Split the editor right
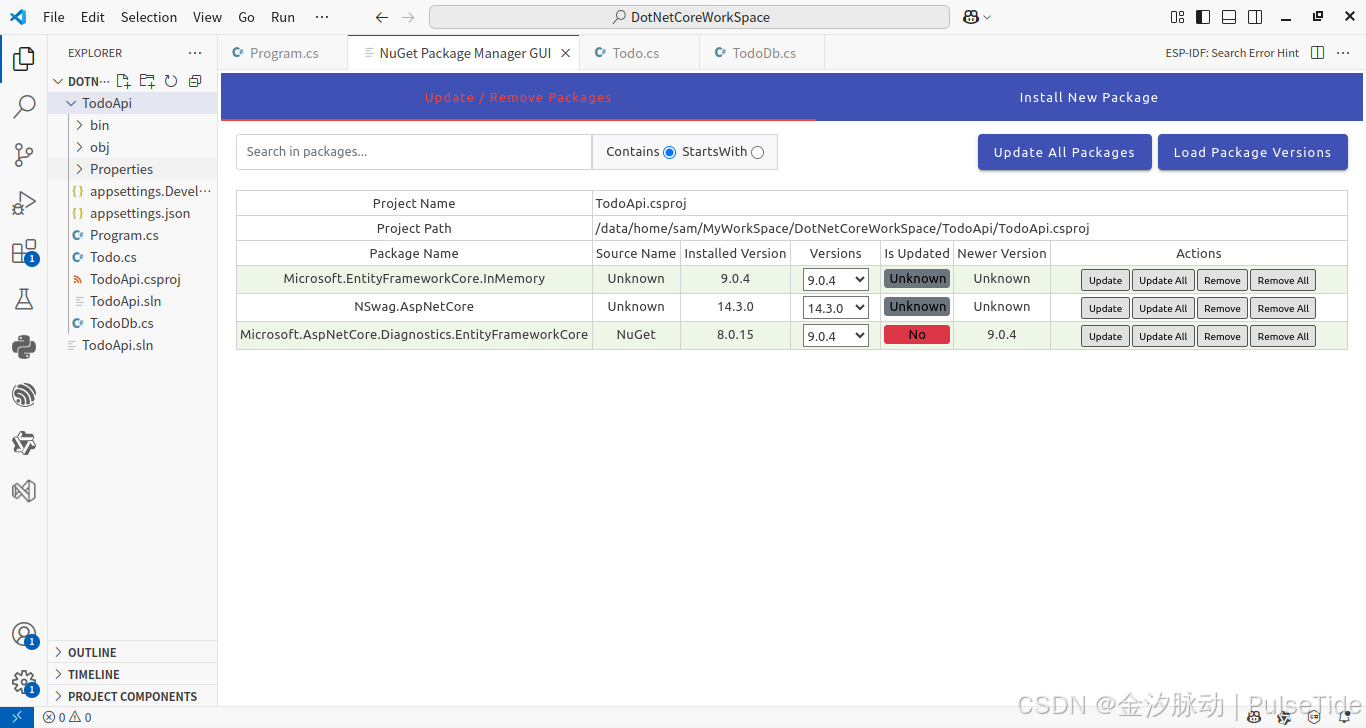Image resolution: width=1366 pixels, height=728 pixels. coord(1317,53)
